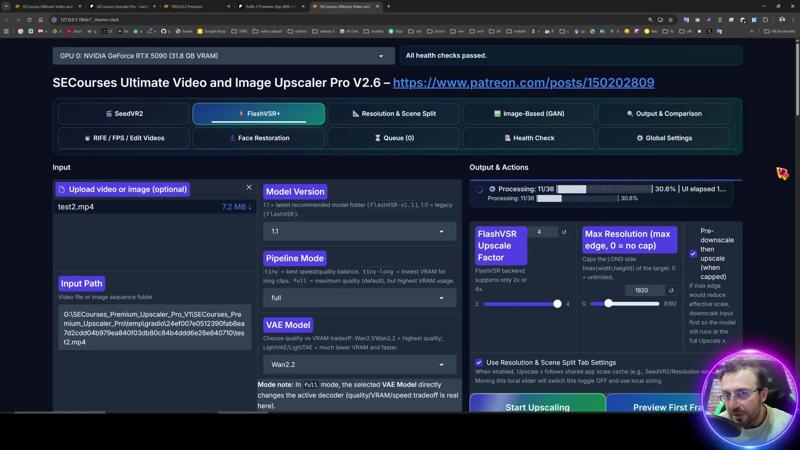This screenshot has width=800, height=450.
Task: Toggle Use Resolution & Scene Split Tab Settings
Action: [x=479, y=362]
